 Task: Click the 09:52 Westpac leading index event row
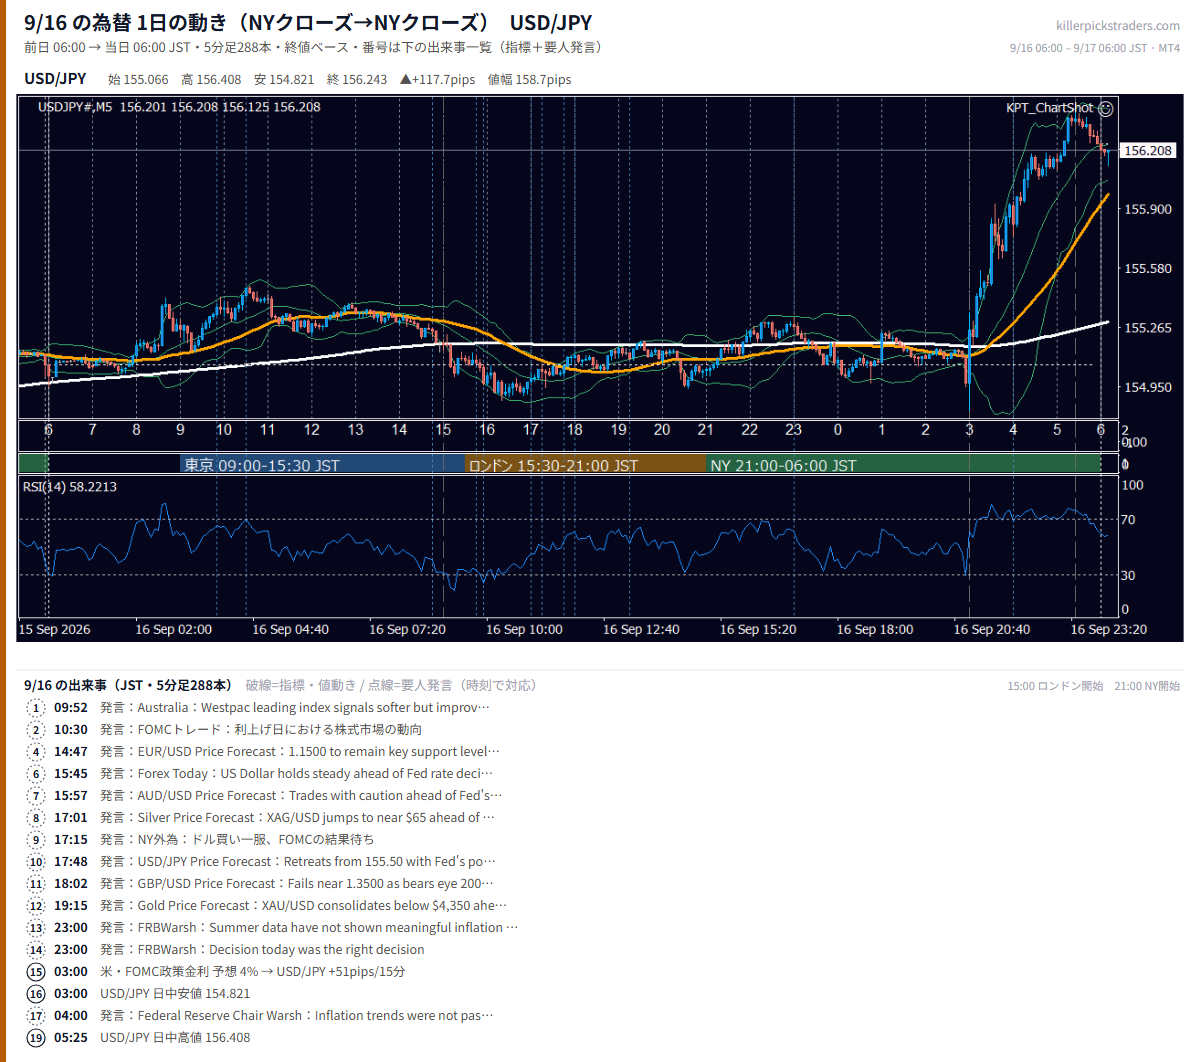tap(272, 708)
